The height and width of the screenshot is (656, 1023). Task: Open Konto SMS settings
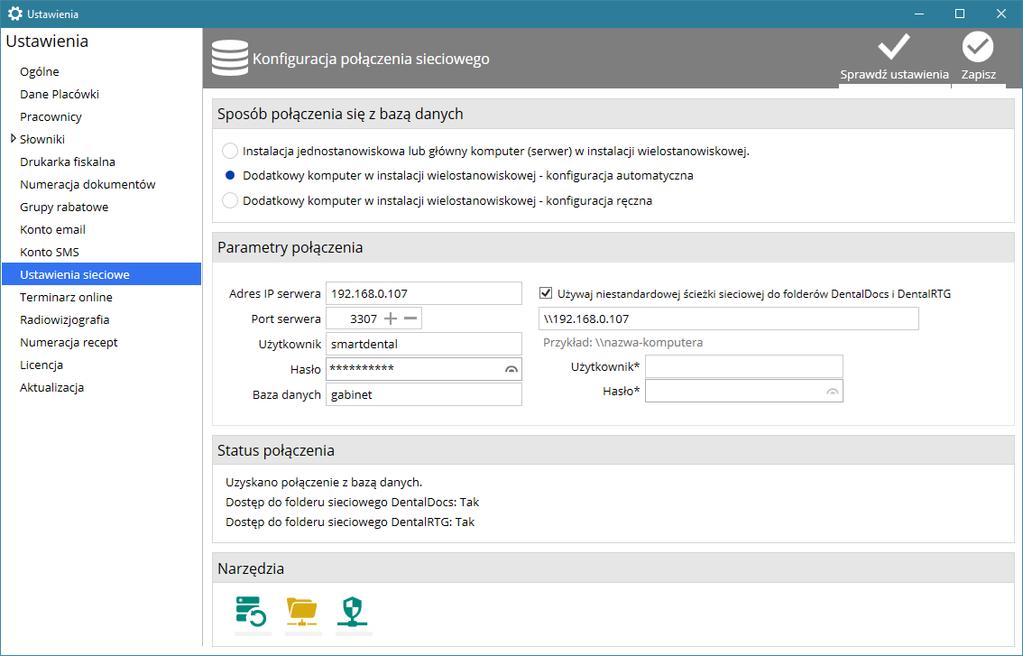[x=50, y=252]
